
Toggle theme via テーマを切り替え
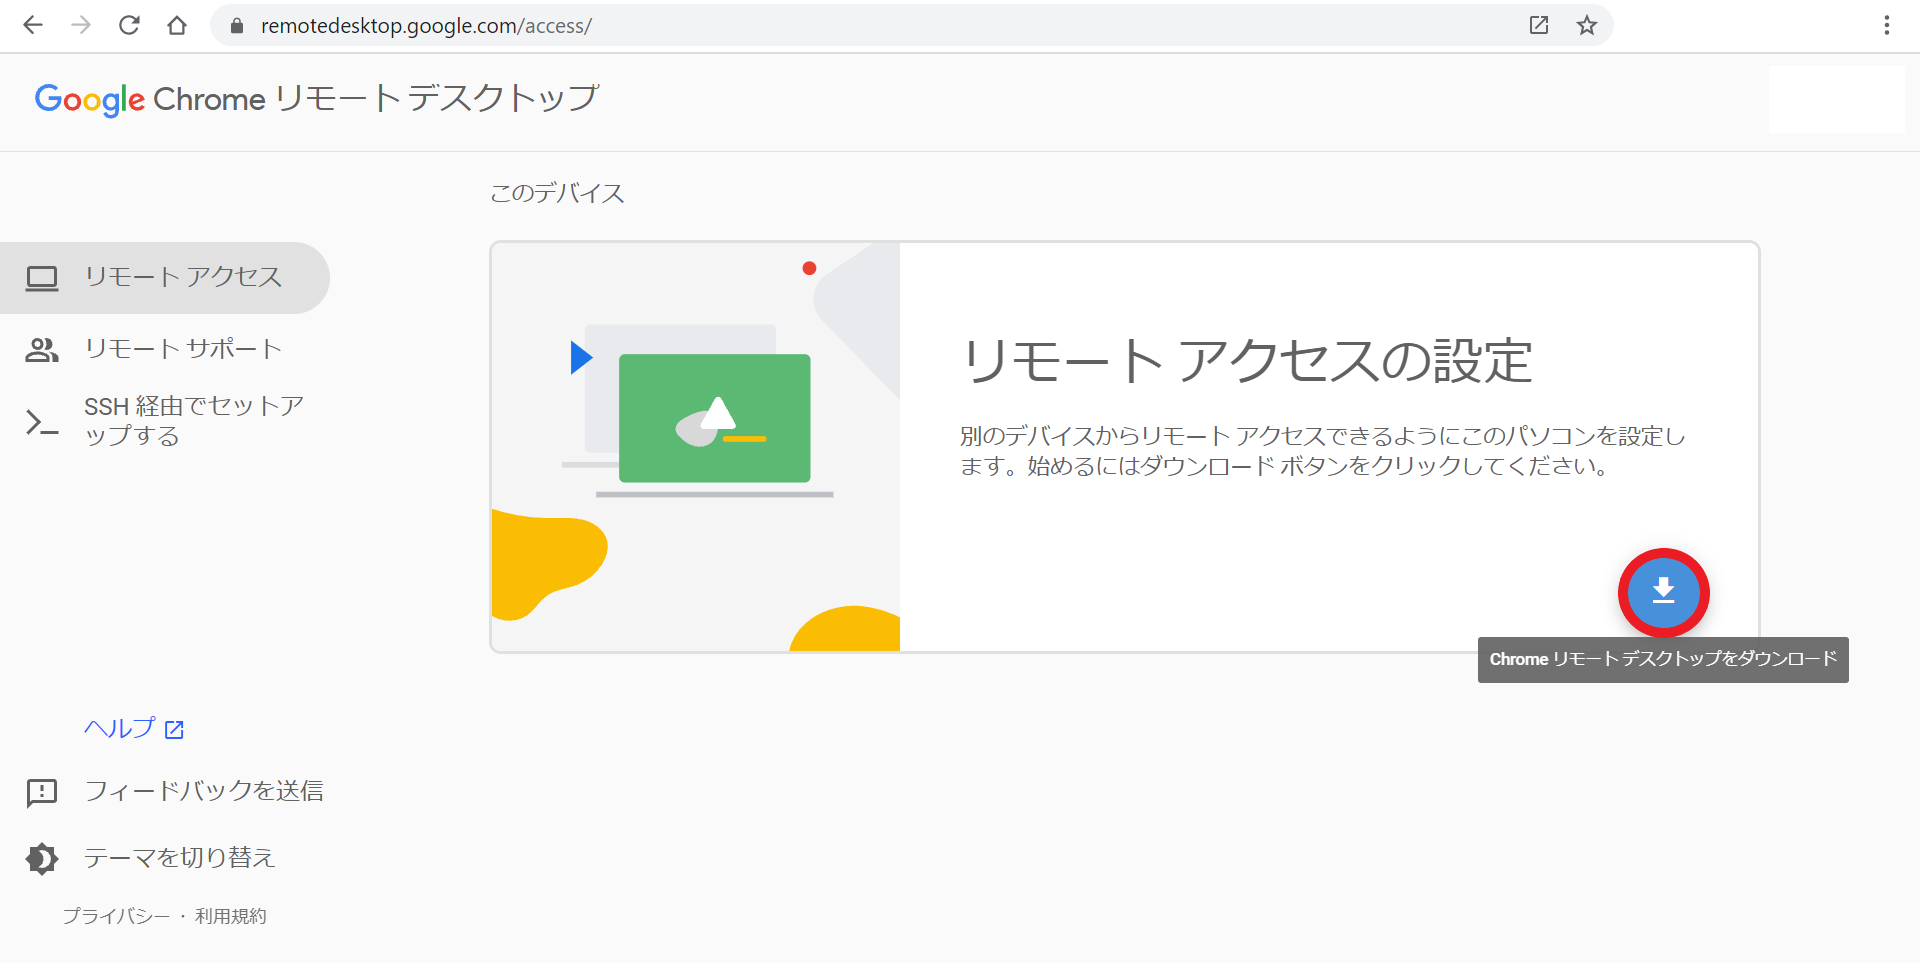pyautogui.click(x=178, y=858)
